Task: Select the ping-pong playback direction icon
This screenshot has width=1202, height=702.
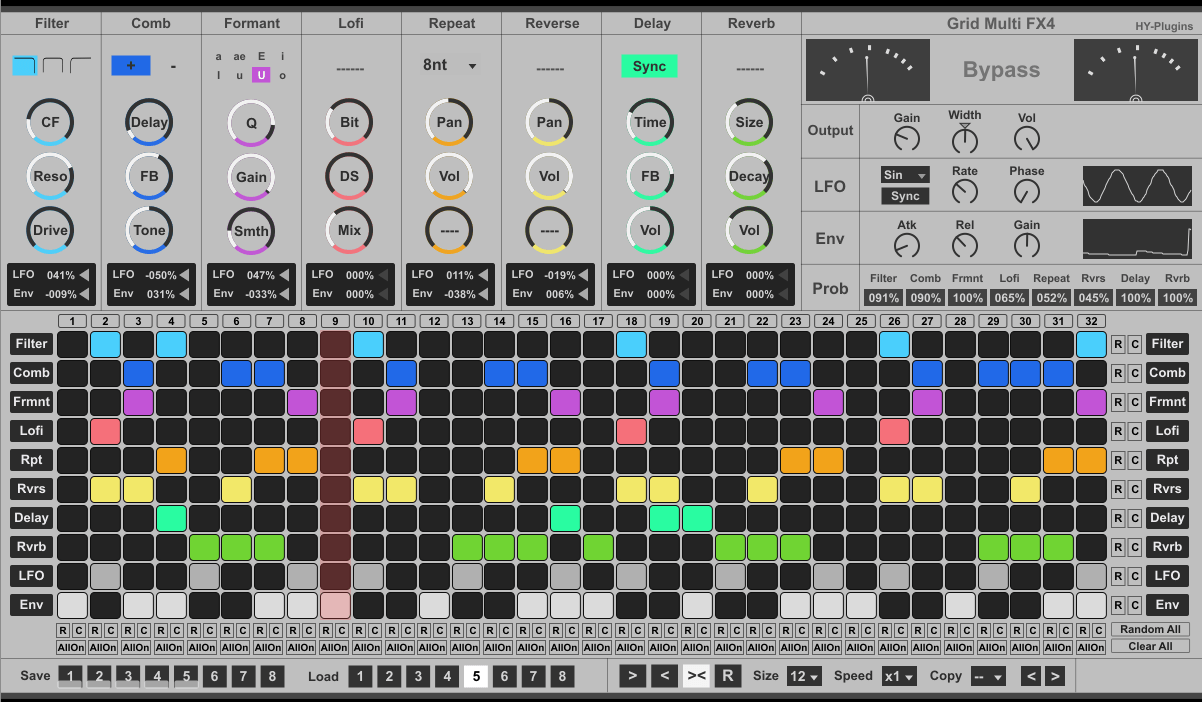Action: pos(696,676)
